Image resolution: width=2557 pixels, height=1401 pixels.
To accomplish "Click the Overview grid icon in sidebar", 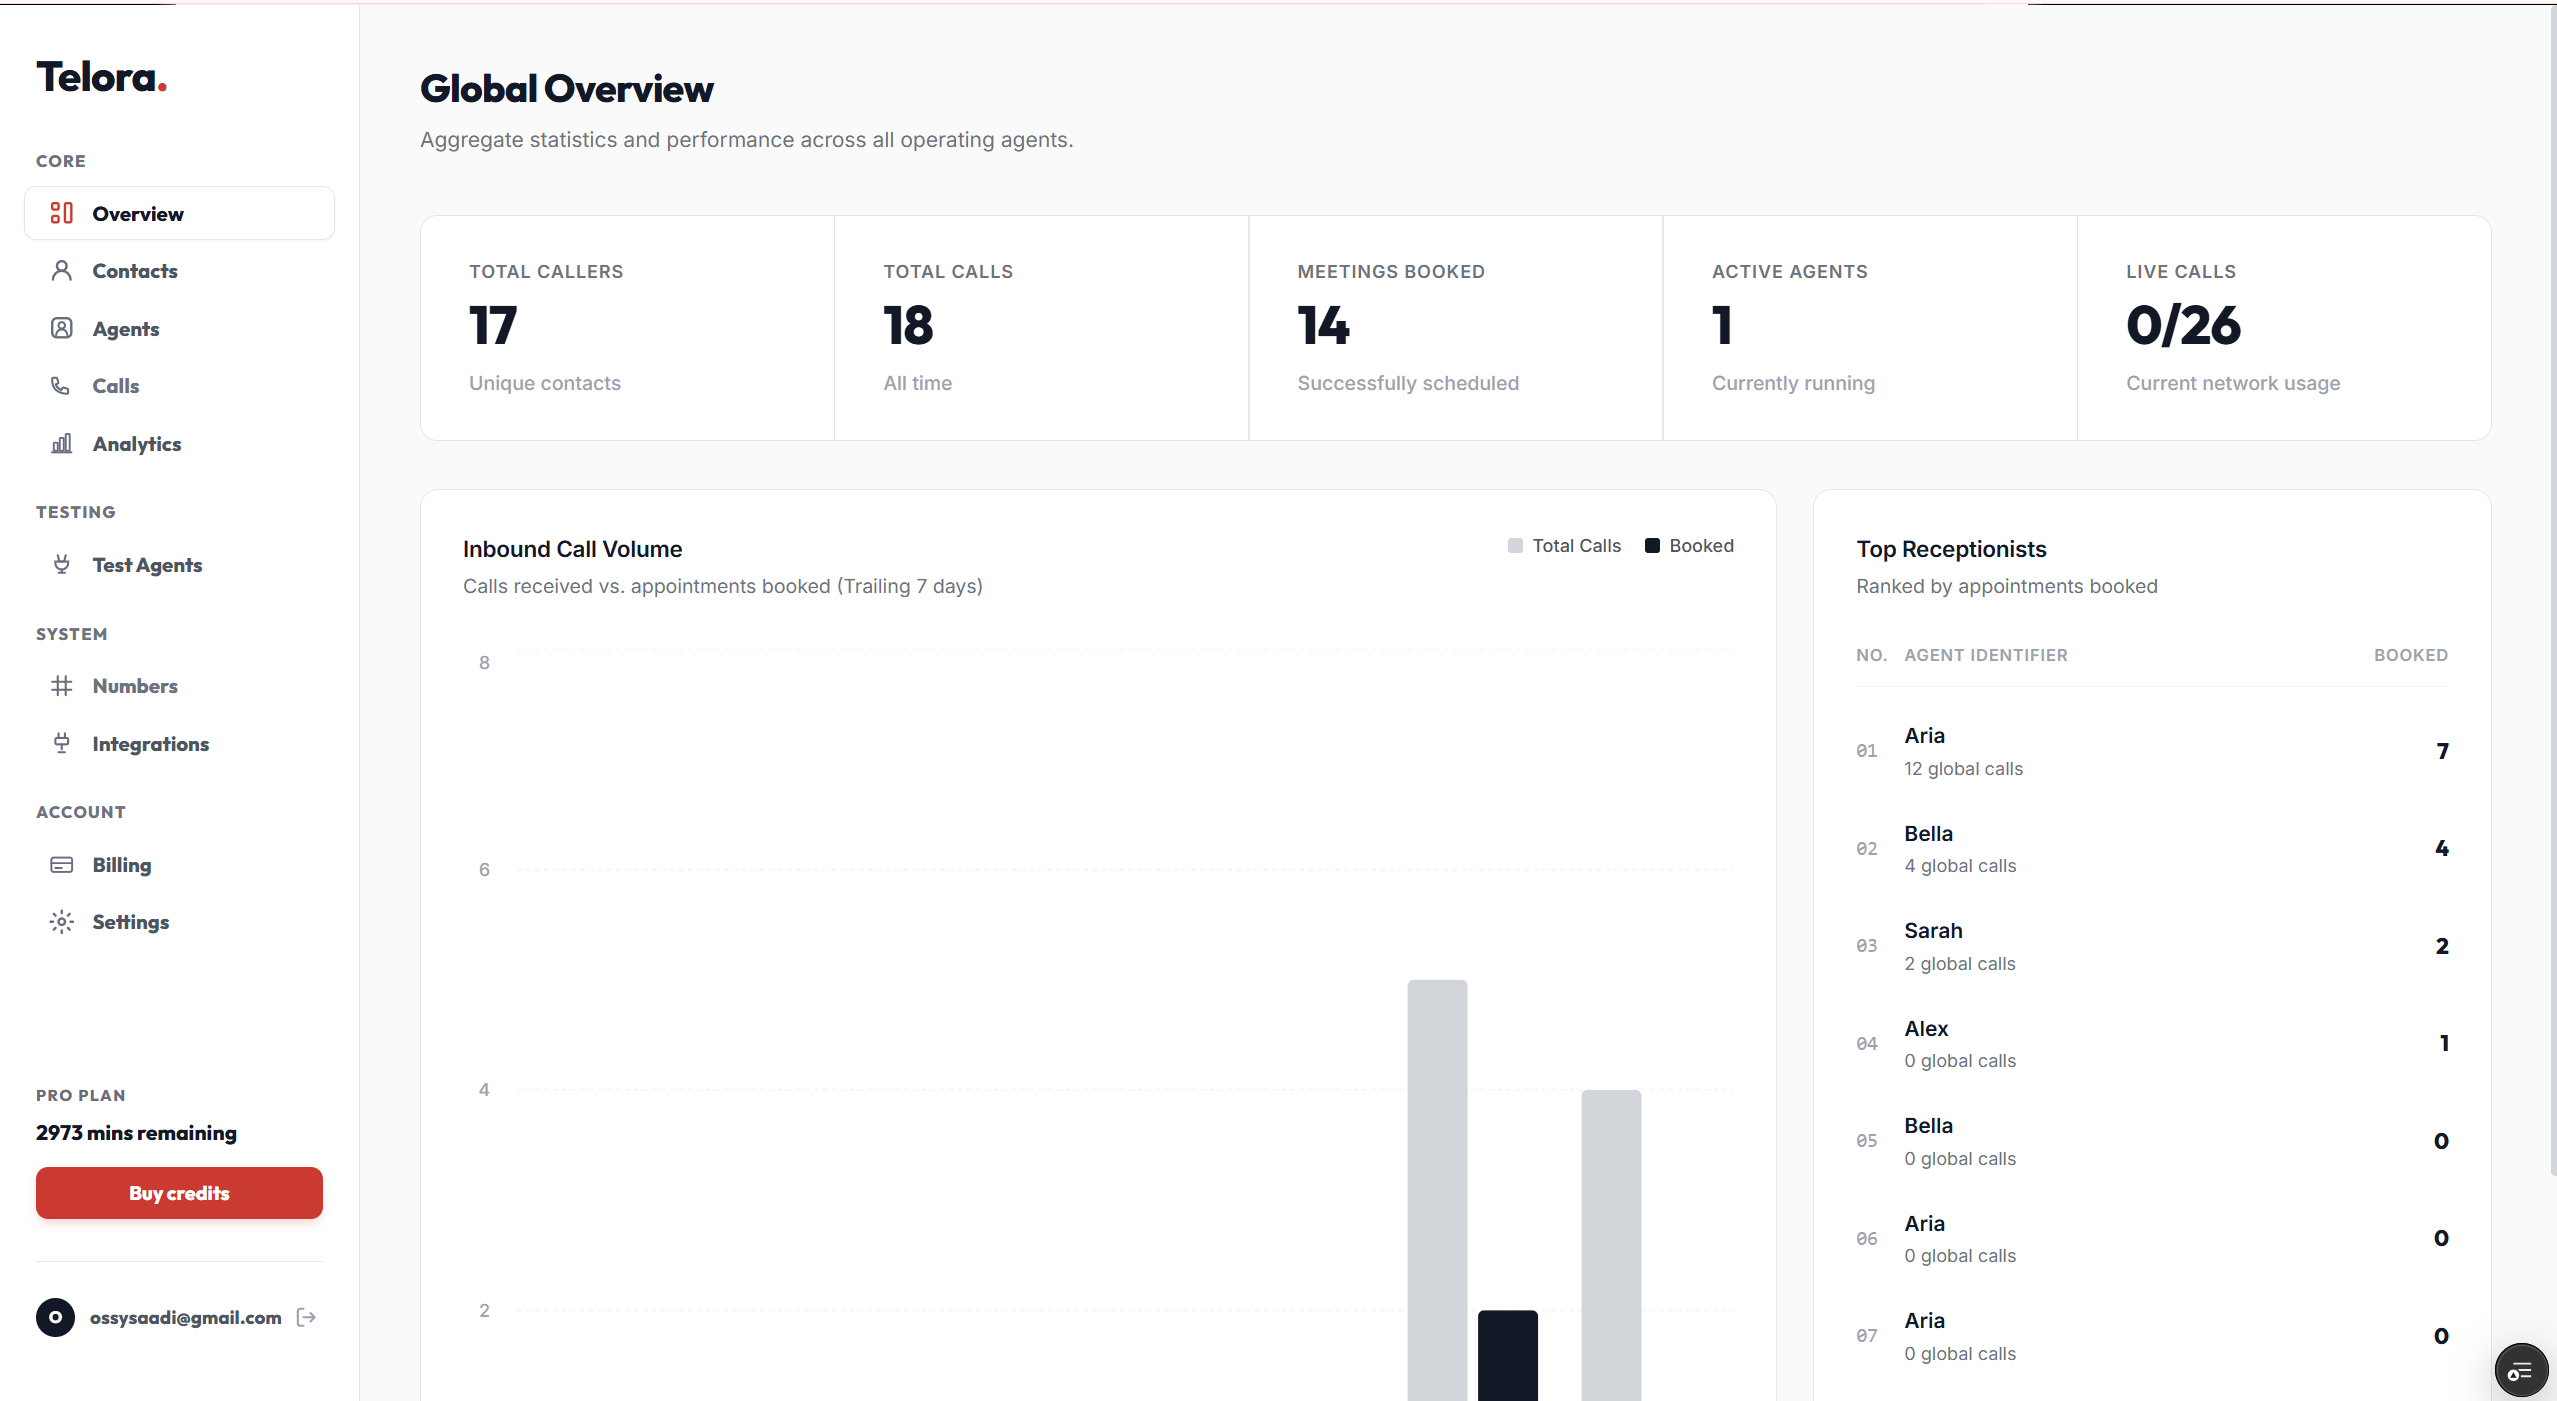I will pos(62,213).
